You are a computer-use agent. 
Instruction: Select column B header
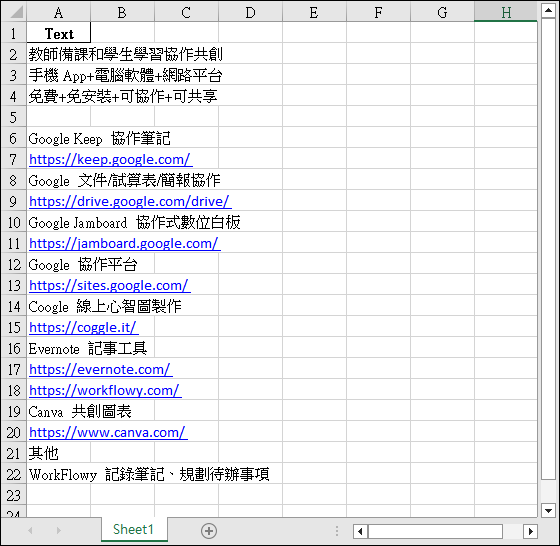click(x=122, y=12)
